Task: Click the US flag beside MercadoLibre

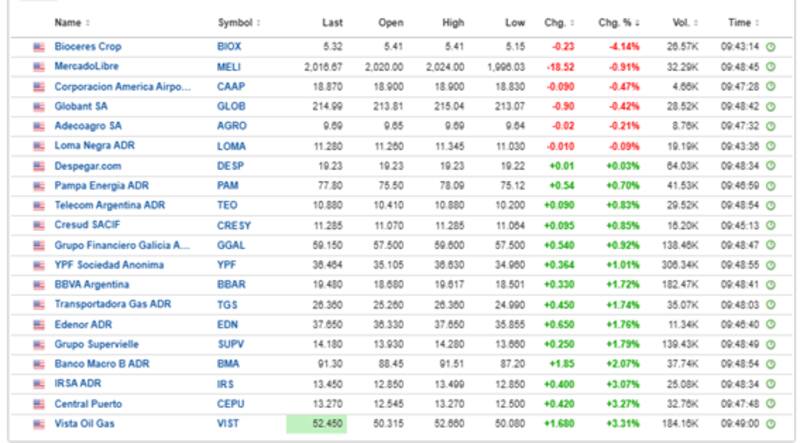Action: point(39,67)
